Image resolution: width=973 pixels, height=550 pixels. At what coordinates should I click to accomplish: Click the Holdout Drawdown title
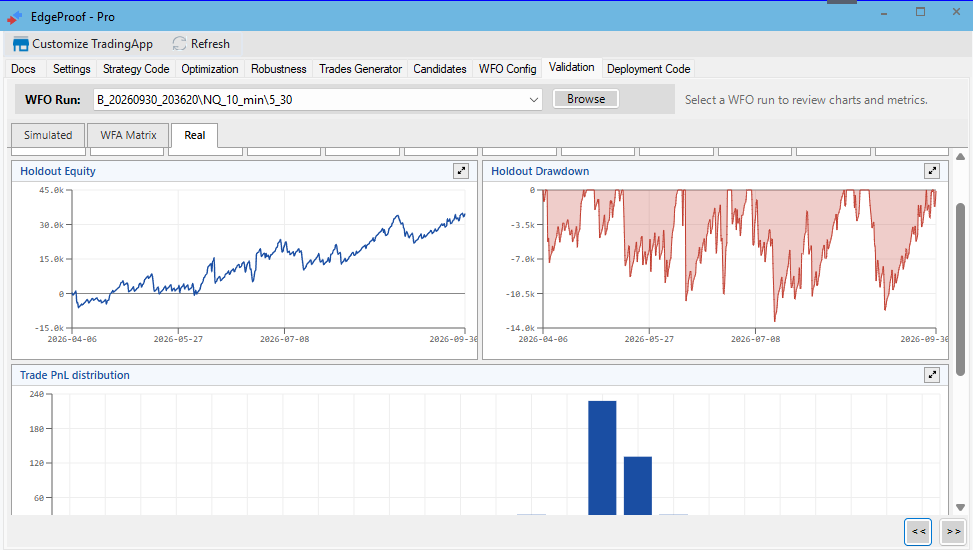(540, 171)
